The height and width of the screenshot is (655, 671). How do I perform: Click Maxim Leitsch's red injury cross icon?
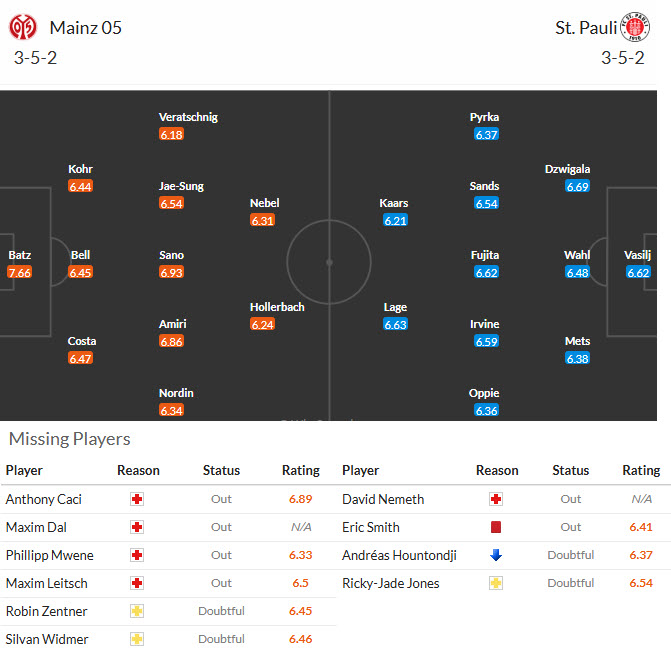pos(137,583)
